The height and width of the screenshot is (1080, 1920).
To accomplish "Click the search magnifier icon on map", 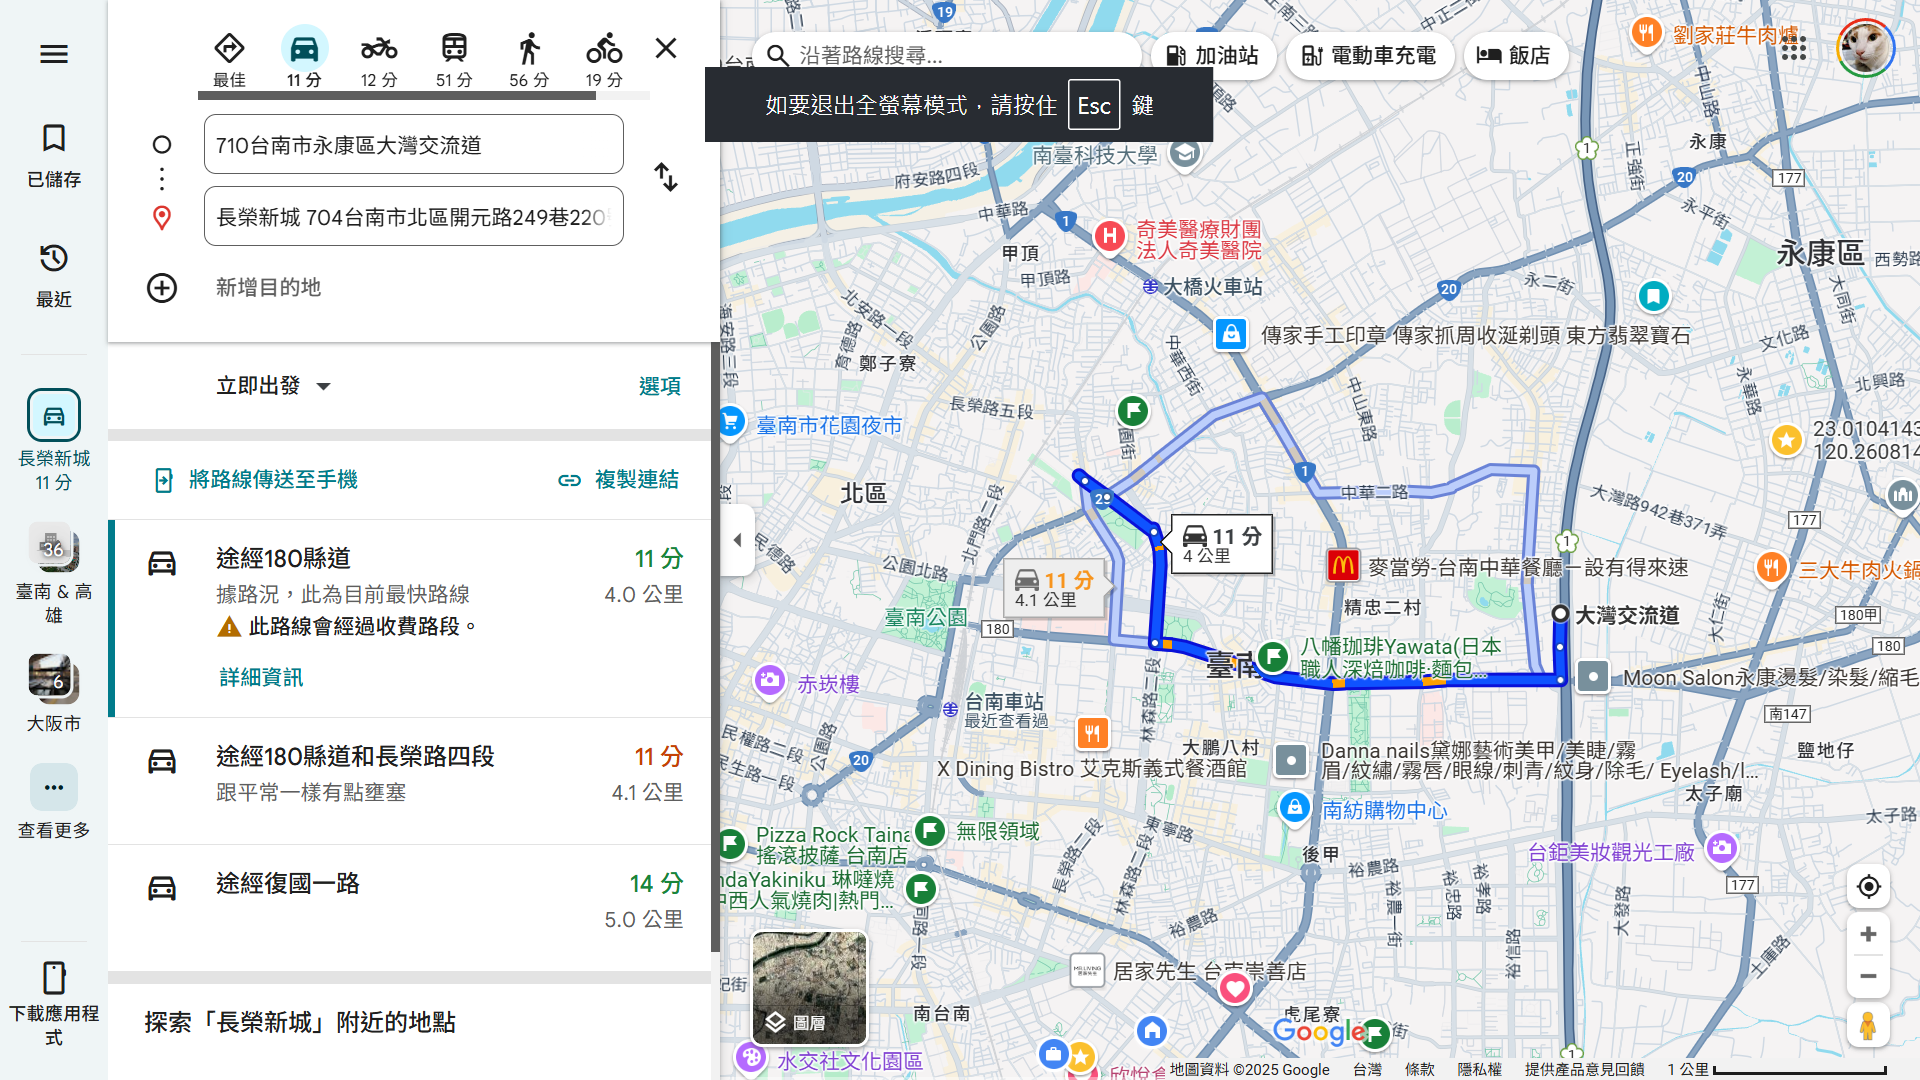I will click(777, 55).
